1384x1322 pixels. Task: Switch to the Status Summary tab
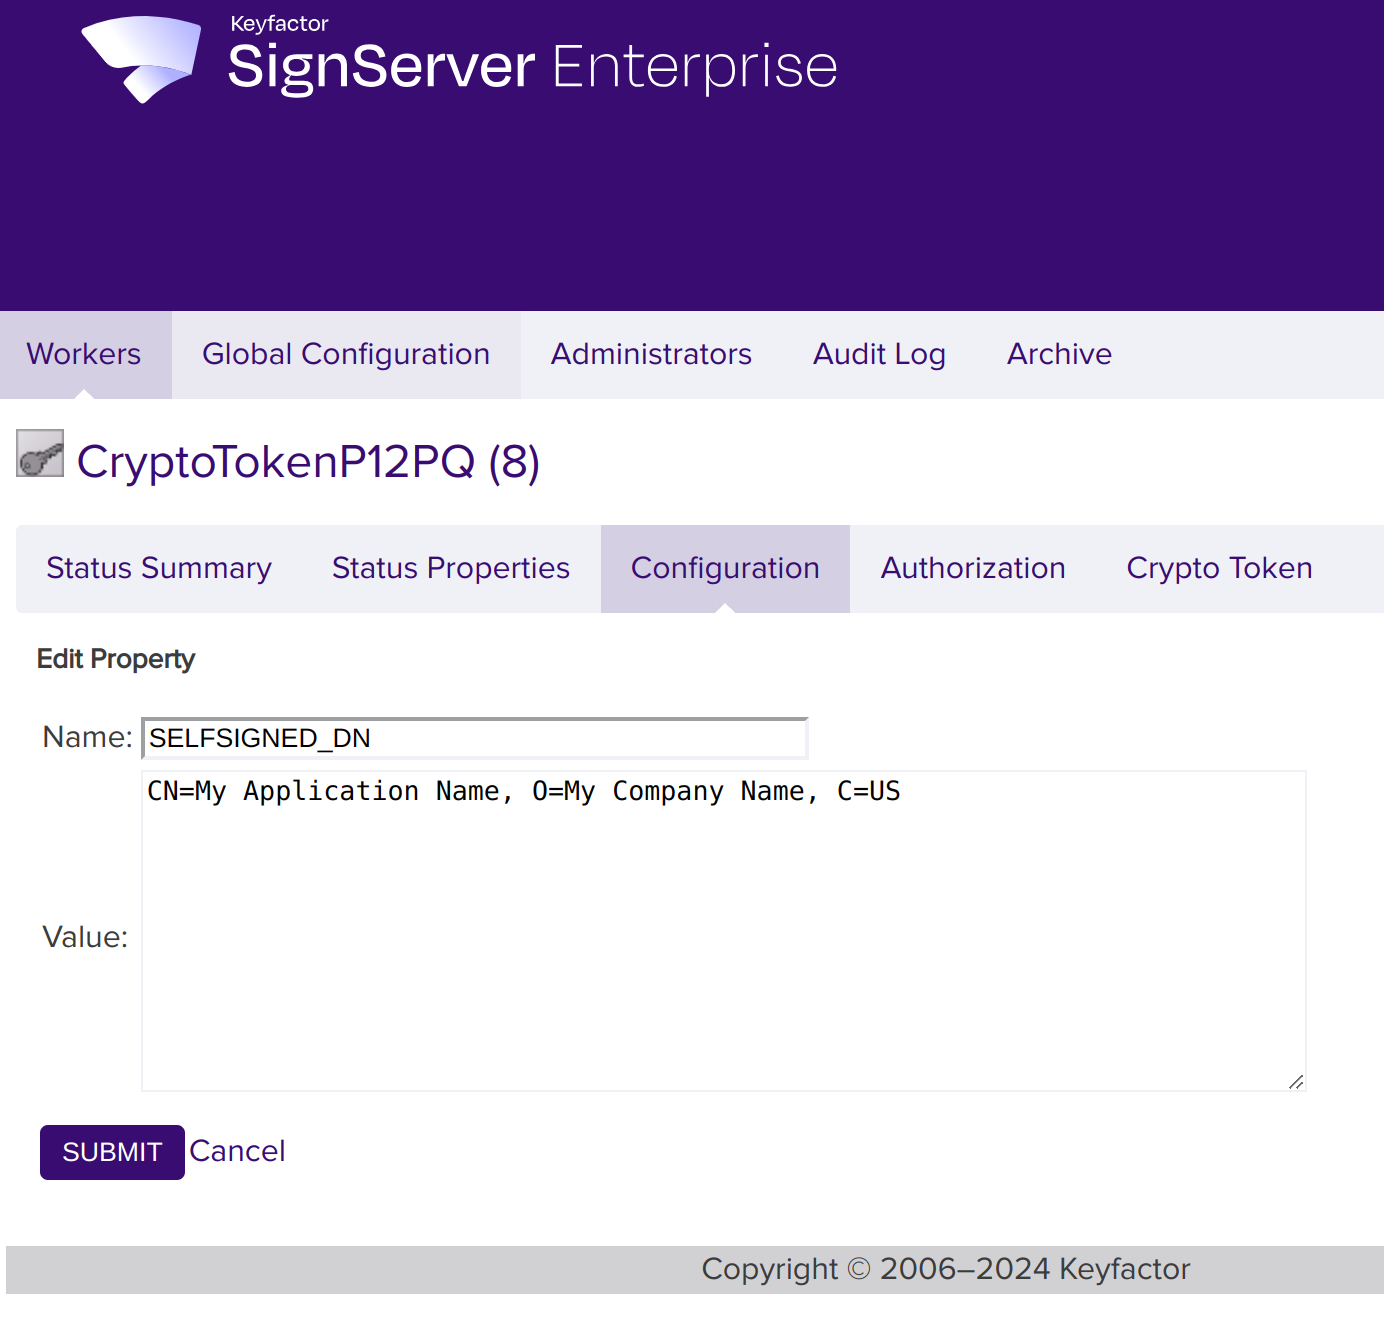click(x=159, y=568)
